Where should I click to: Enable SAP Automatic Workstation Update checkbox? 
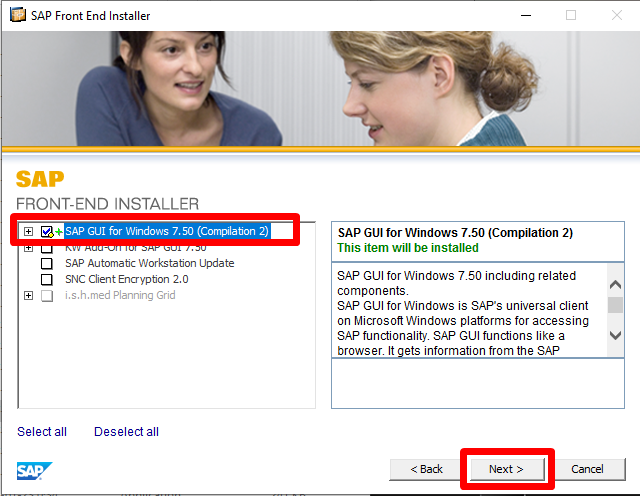(x=47, y=263)
